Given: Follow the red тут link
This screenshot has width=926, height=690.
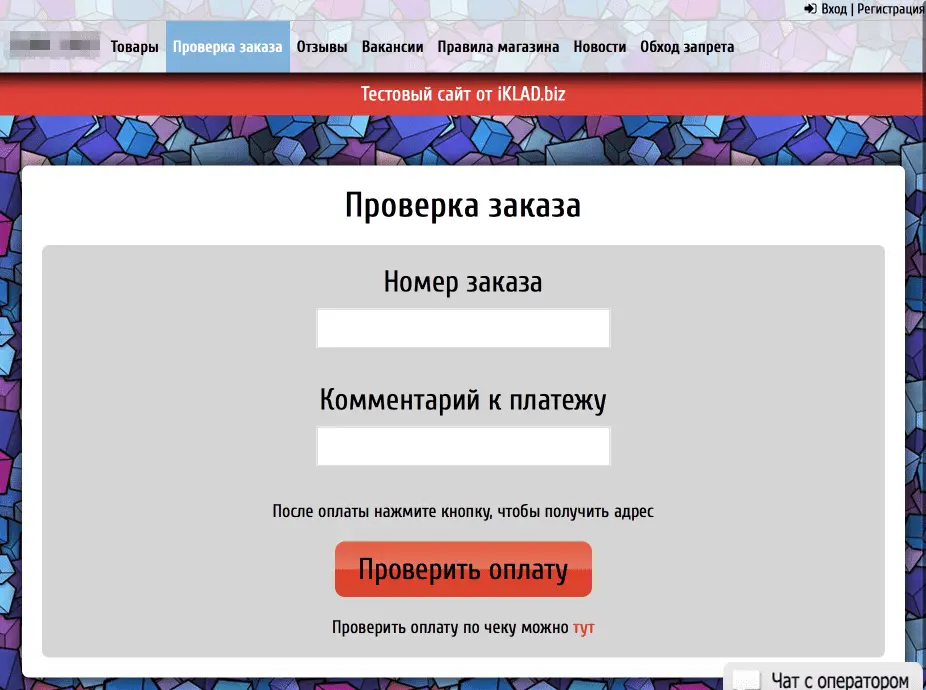Looking at the screenshot, I should point(584,628).
